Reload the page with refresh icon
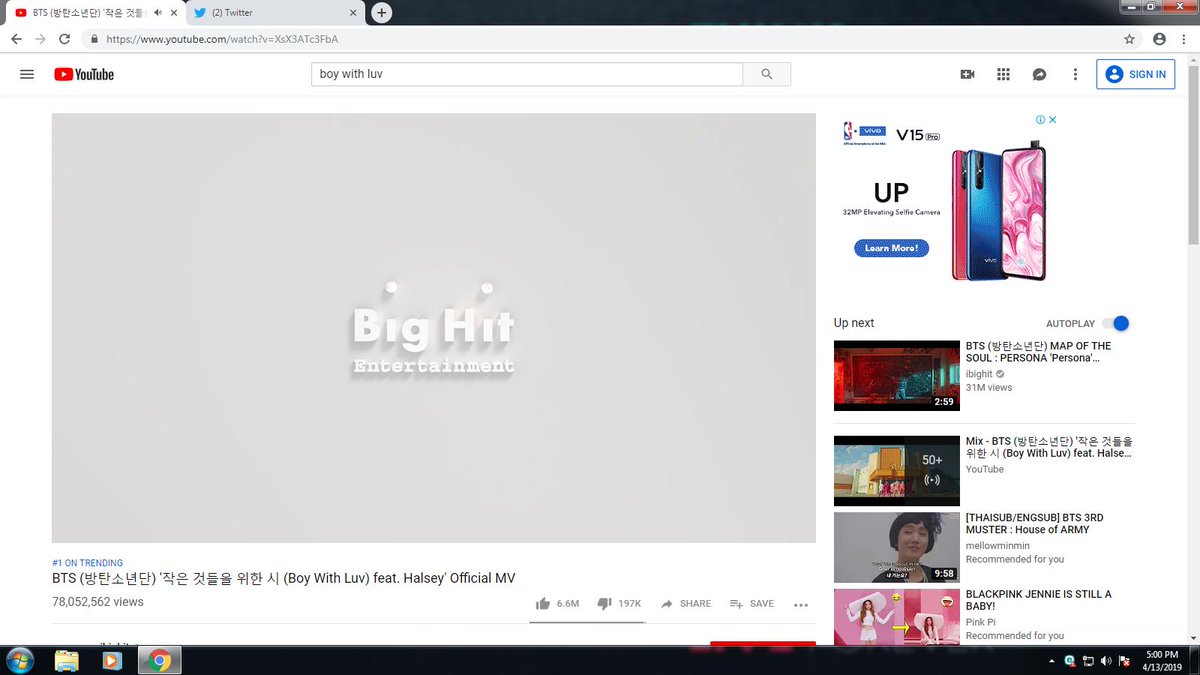 tap(64, 39)
